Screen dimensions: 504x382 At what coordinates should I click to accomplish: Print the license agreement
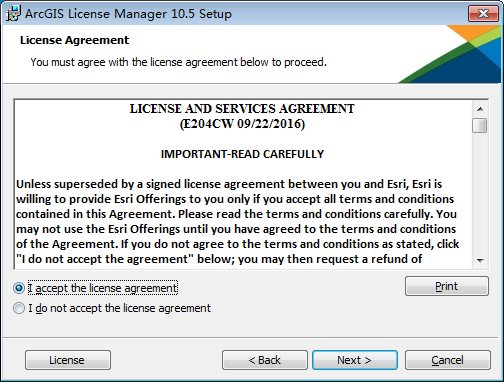[x=447, y=286]
